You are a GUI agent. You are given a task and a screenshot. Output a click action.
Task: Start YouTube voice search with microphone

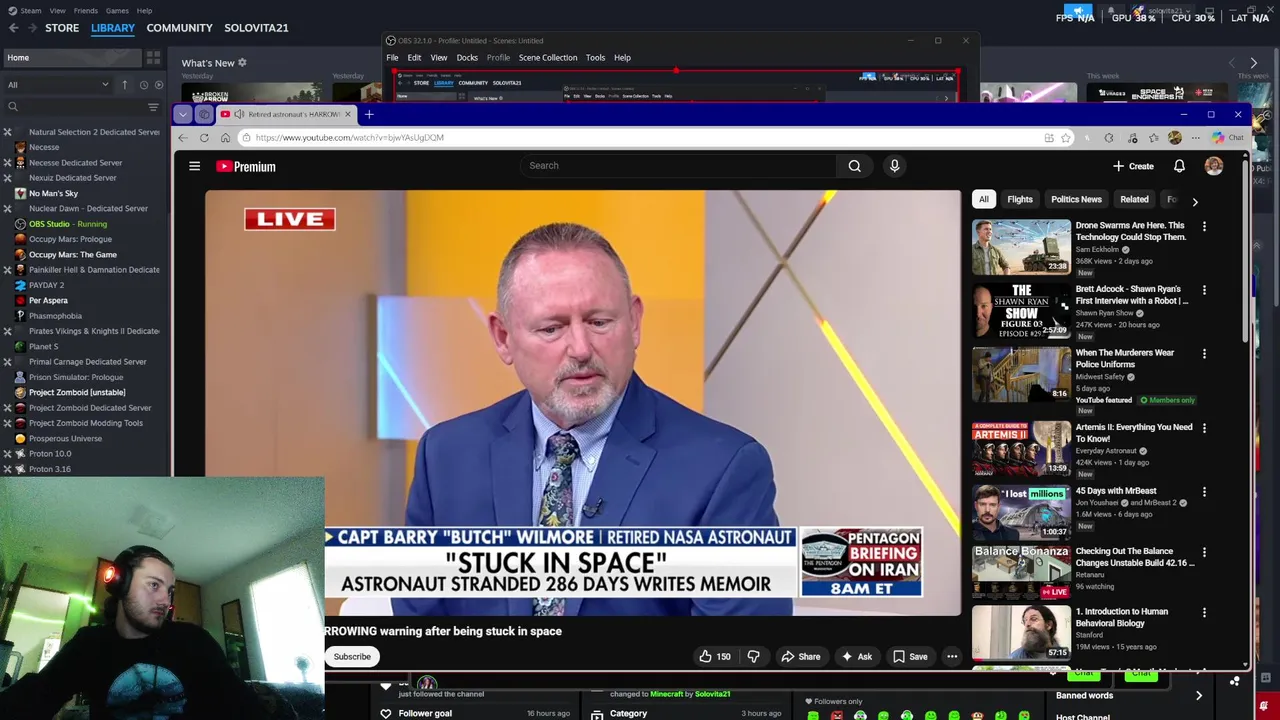(x=894, y=166)
